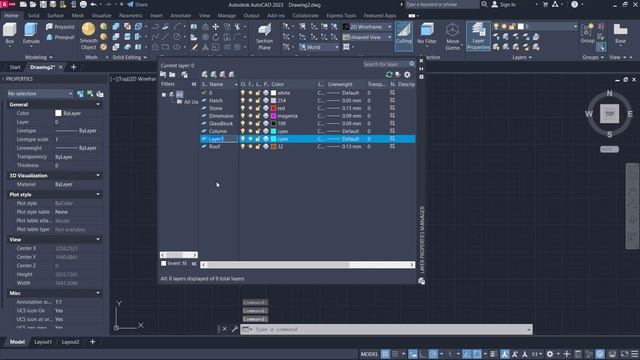This screenshot has width=640, height=360.
Task: Click the Share button
Action: pyautogui.click(x=138, y=5)
